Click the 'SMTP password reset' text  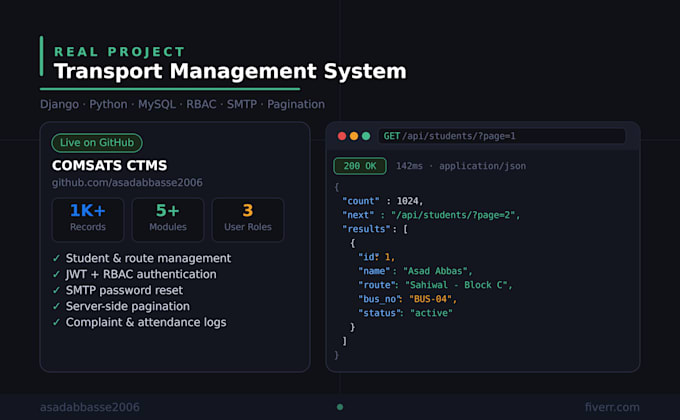coord(124,290)
